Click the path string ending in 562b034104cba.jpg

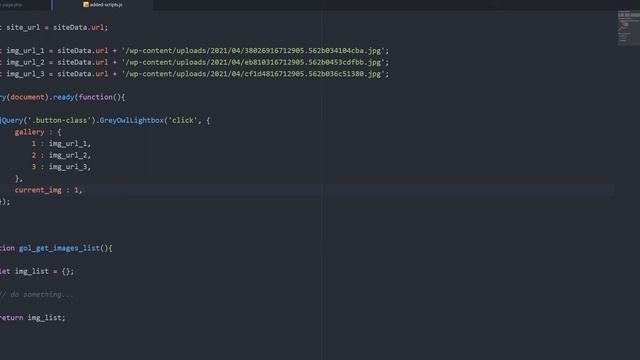click(253, 51)
